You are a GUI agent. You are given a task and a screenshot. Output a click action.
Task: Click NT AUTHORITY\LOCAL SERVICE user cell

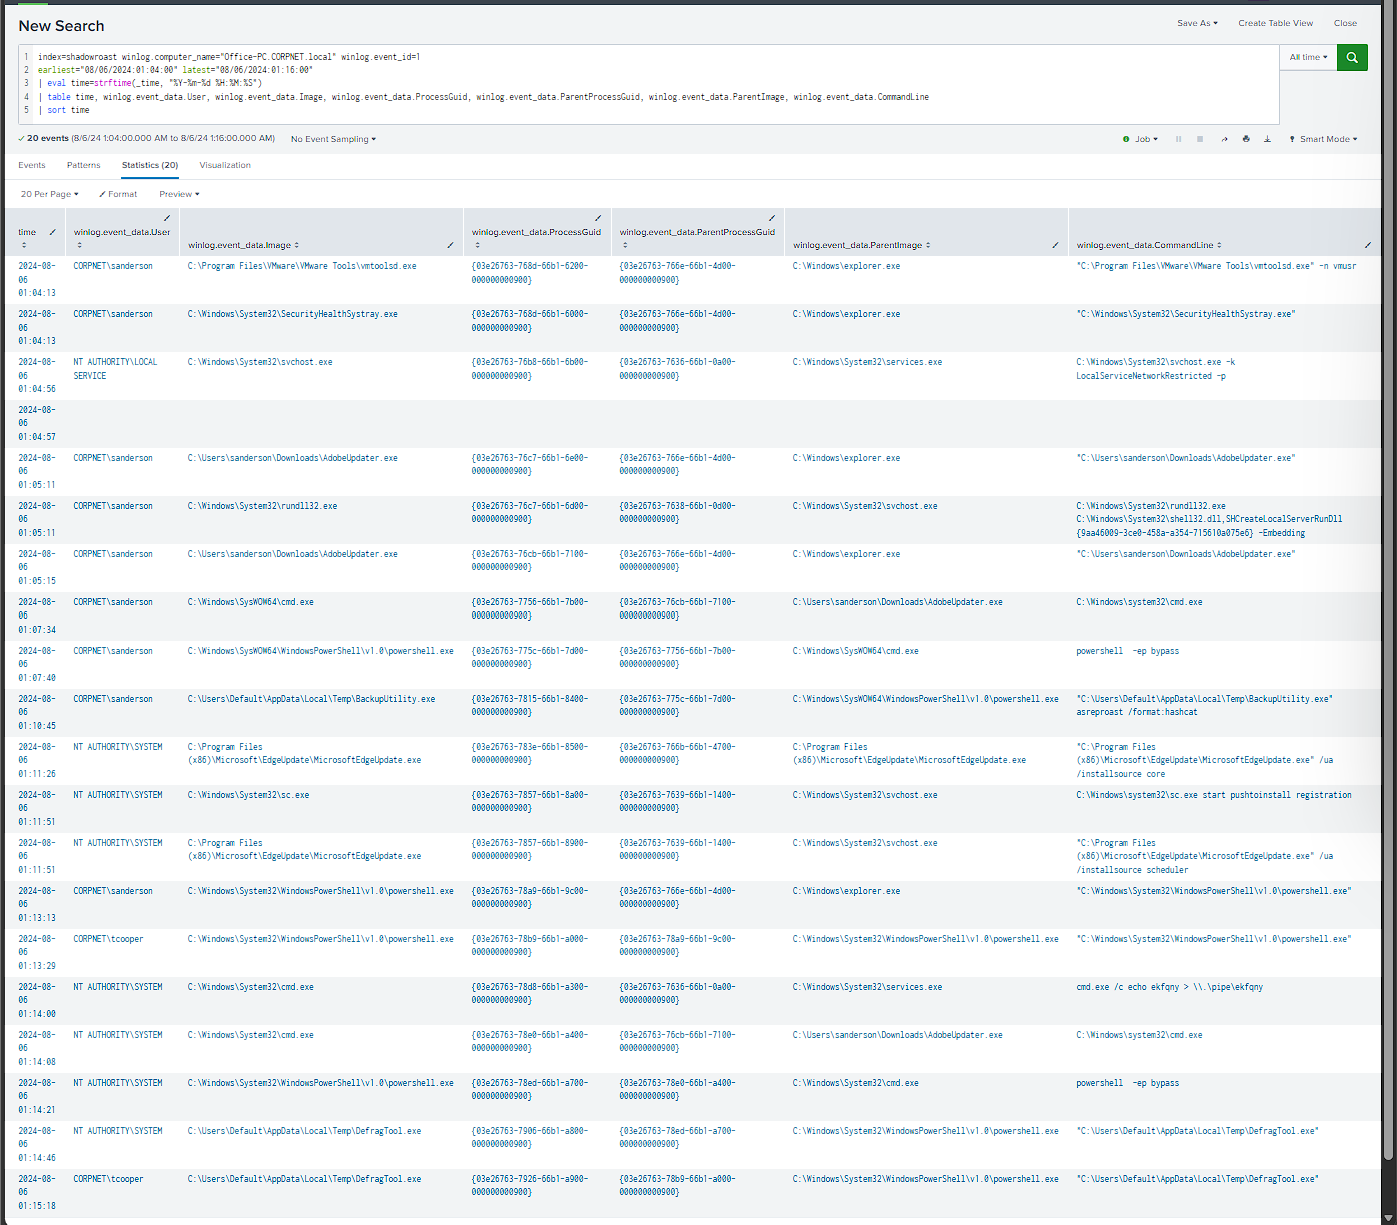click(115, 369)
